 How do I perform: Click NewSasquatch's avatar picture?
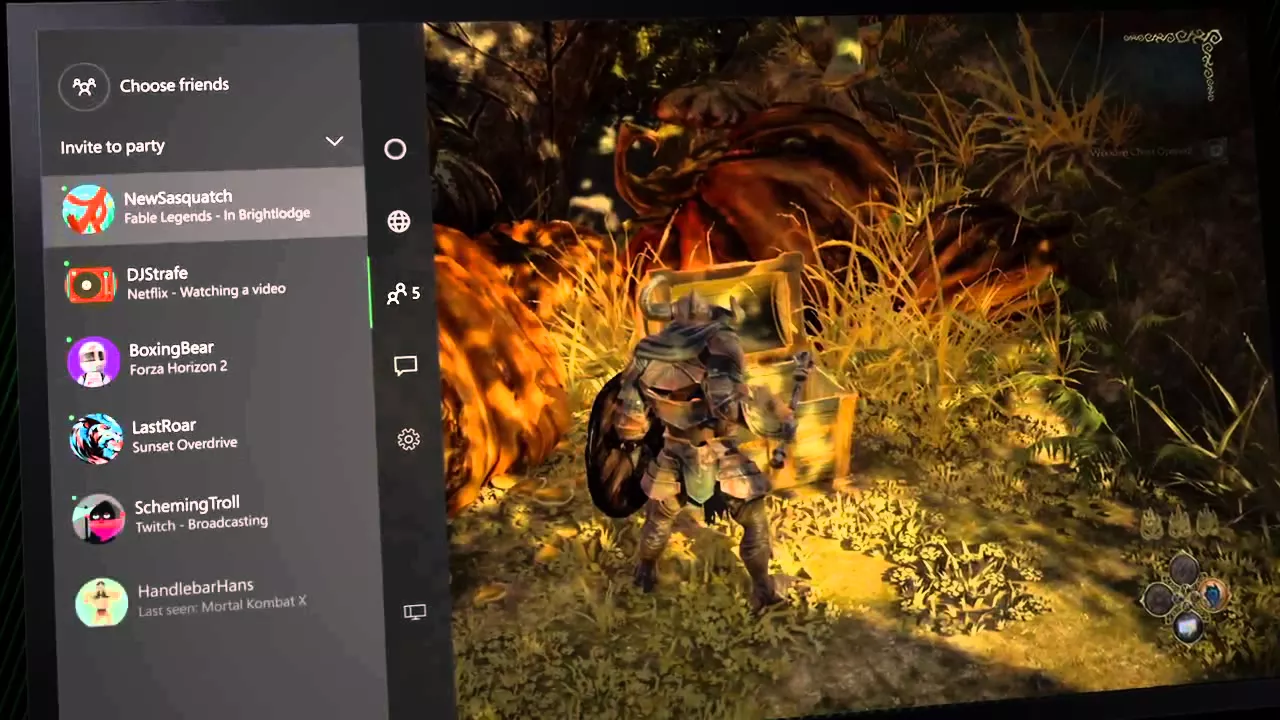88,209
